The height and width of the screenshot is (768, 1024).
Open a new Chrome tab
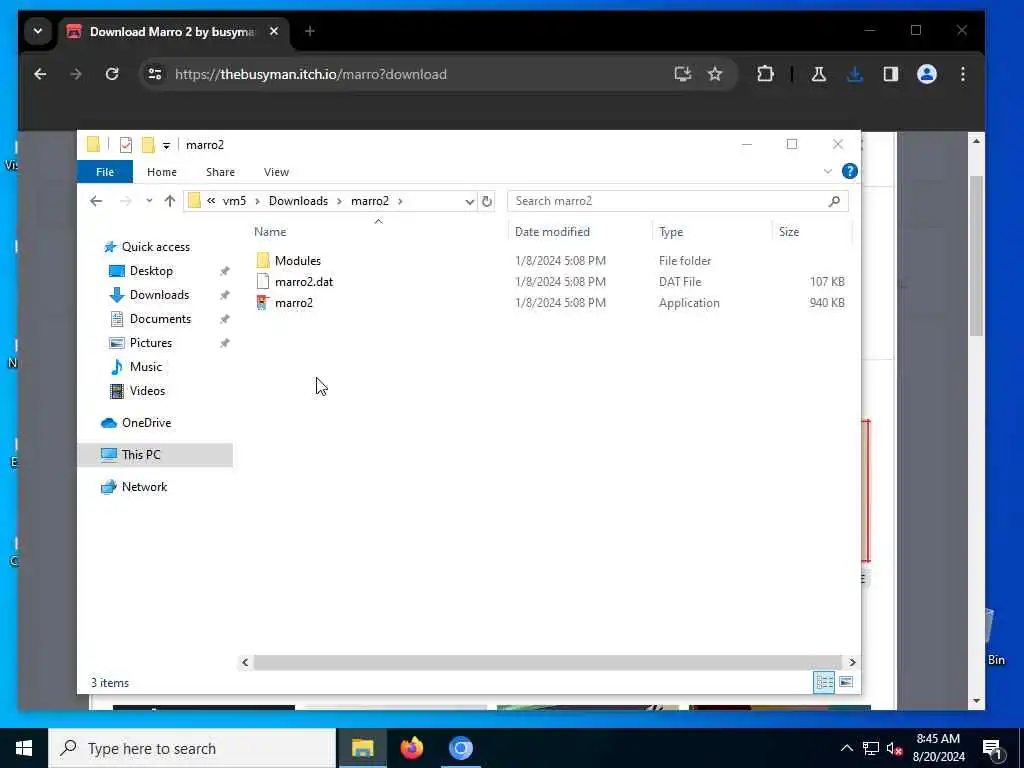310,31
